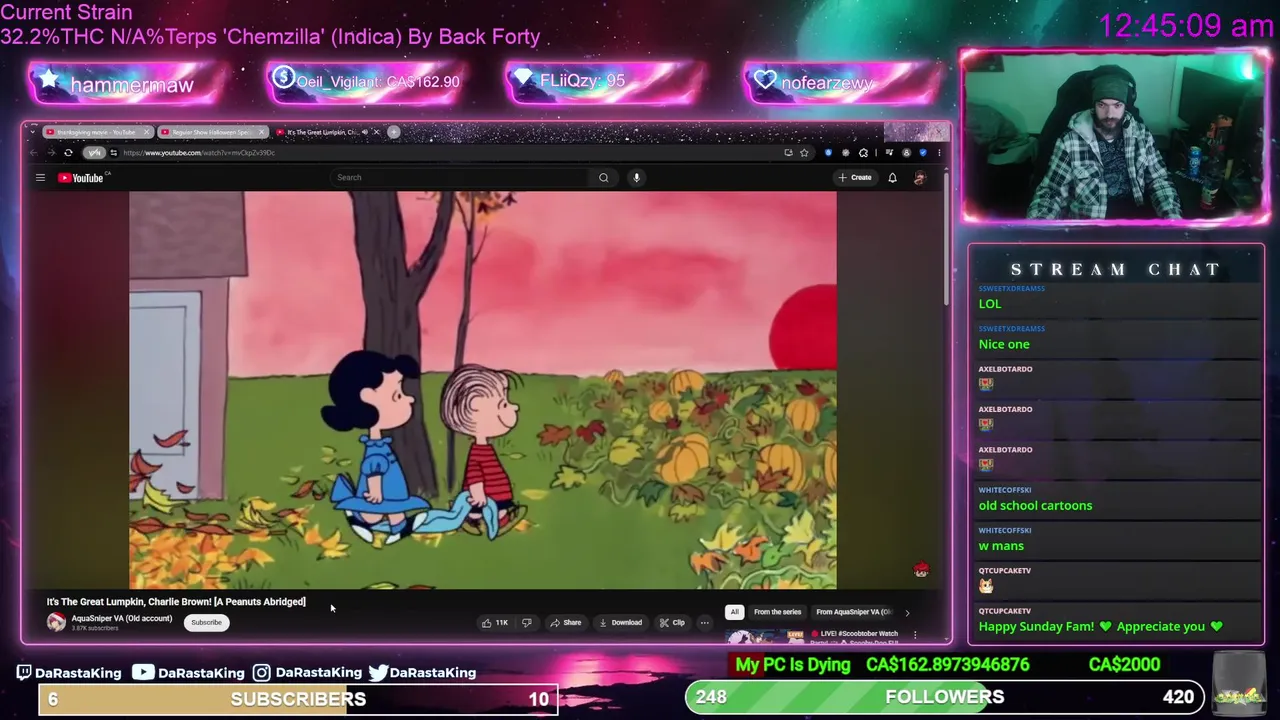The height and width of the screenshot is (720, 1280).
Task: Click the 'LIVE! #Scoobtober Watch' recommended video
Action: coord(820,634)
